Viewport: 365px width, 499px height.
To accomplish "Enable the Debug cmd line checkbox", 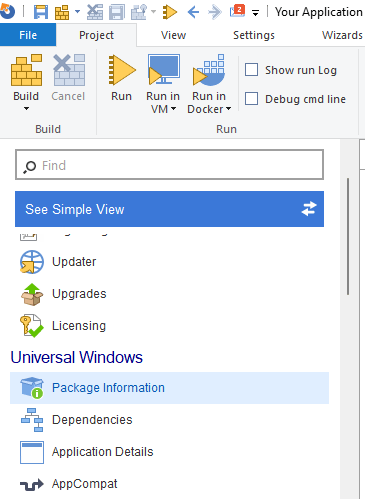I will click(x=251, y=99).
